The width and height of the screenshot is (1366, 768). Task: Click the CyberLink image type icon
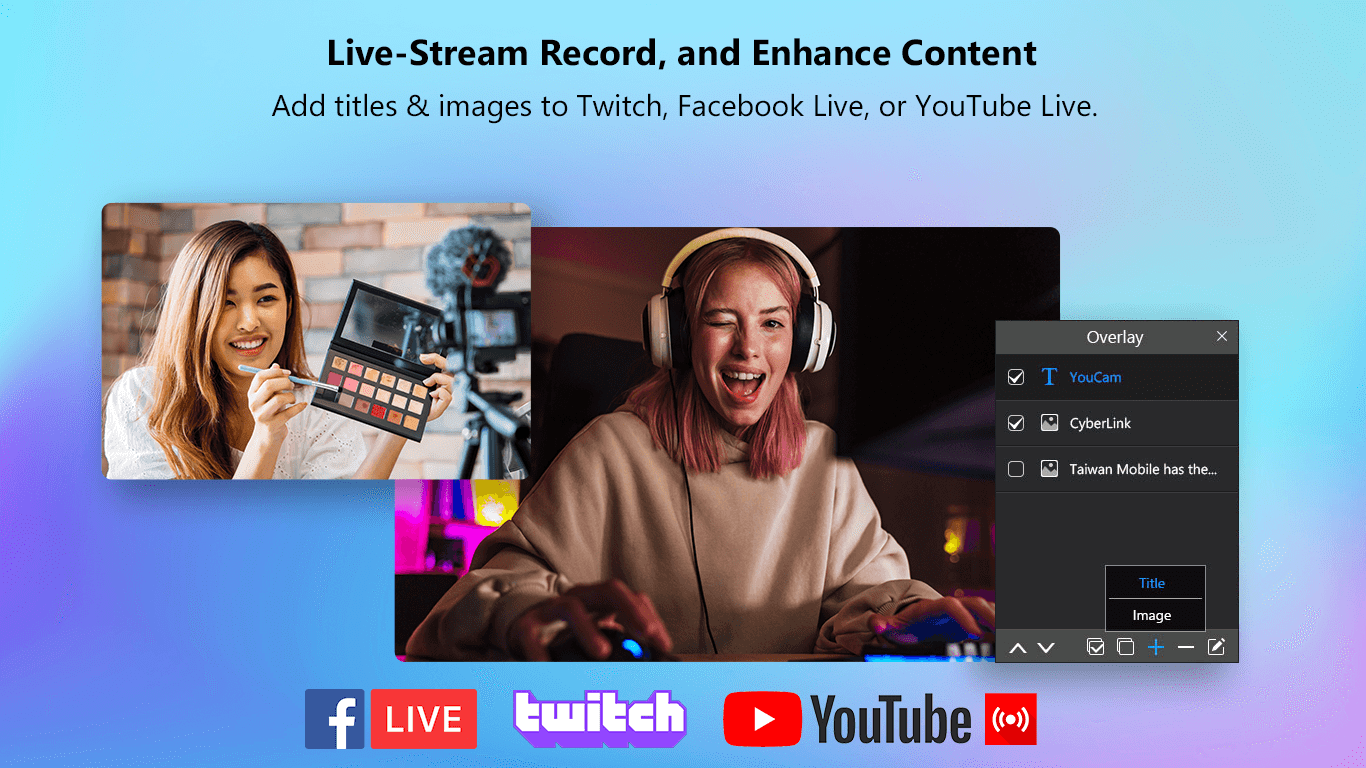pyautogui.click(x=1049, y=423)
